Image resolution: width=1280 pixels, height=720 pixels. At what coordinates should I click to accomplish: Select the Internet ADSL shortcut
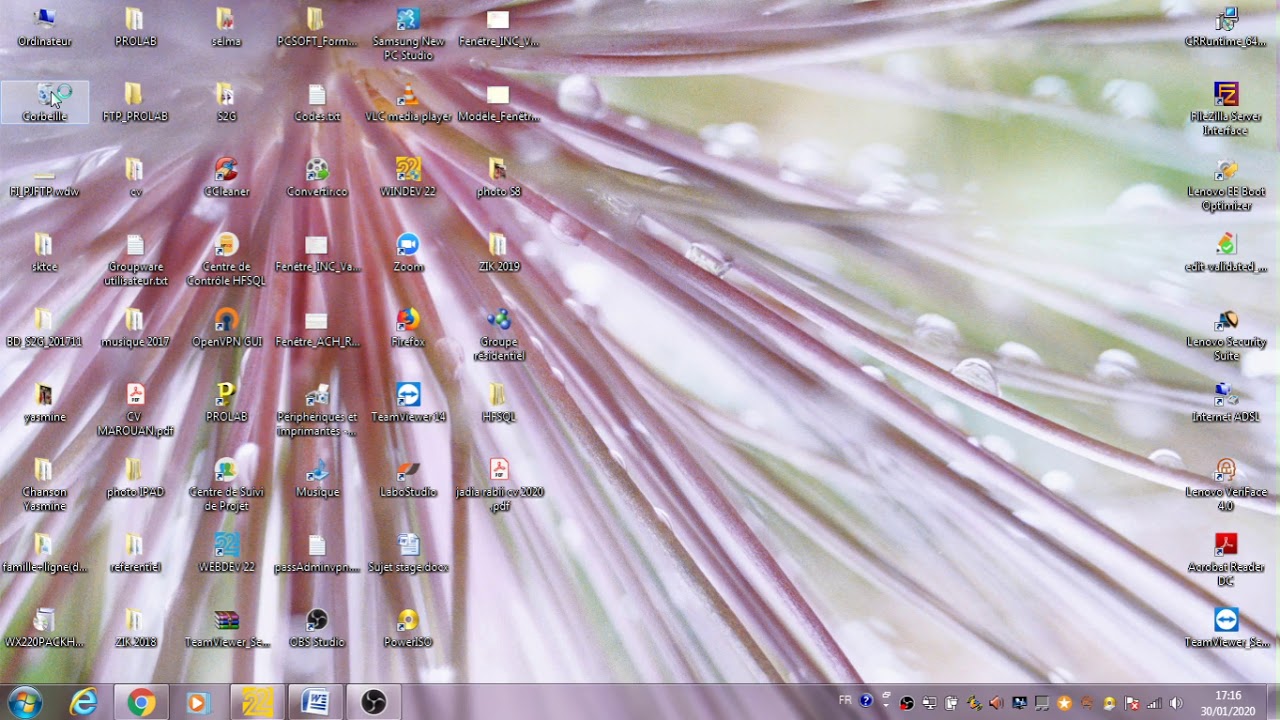pos(1226,402)
